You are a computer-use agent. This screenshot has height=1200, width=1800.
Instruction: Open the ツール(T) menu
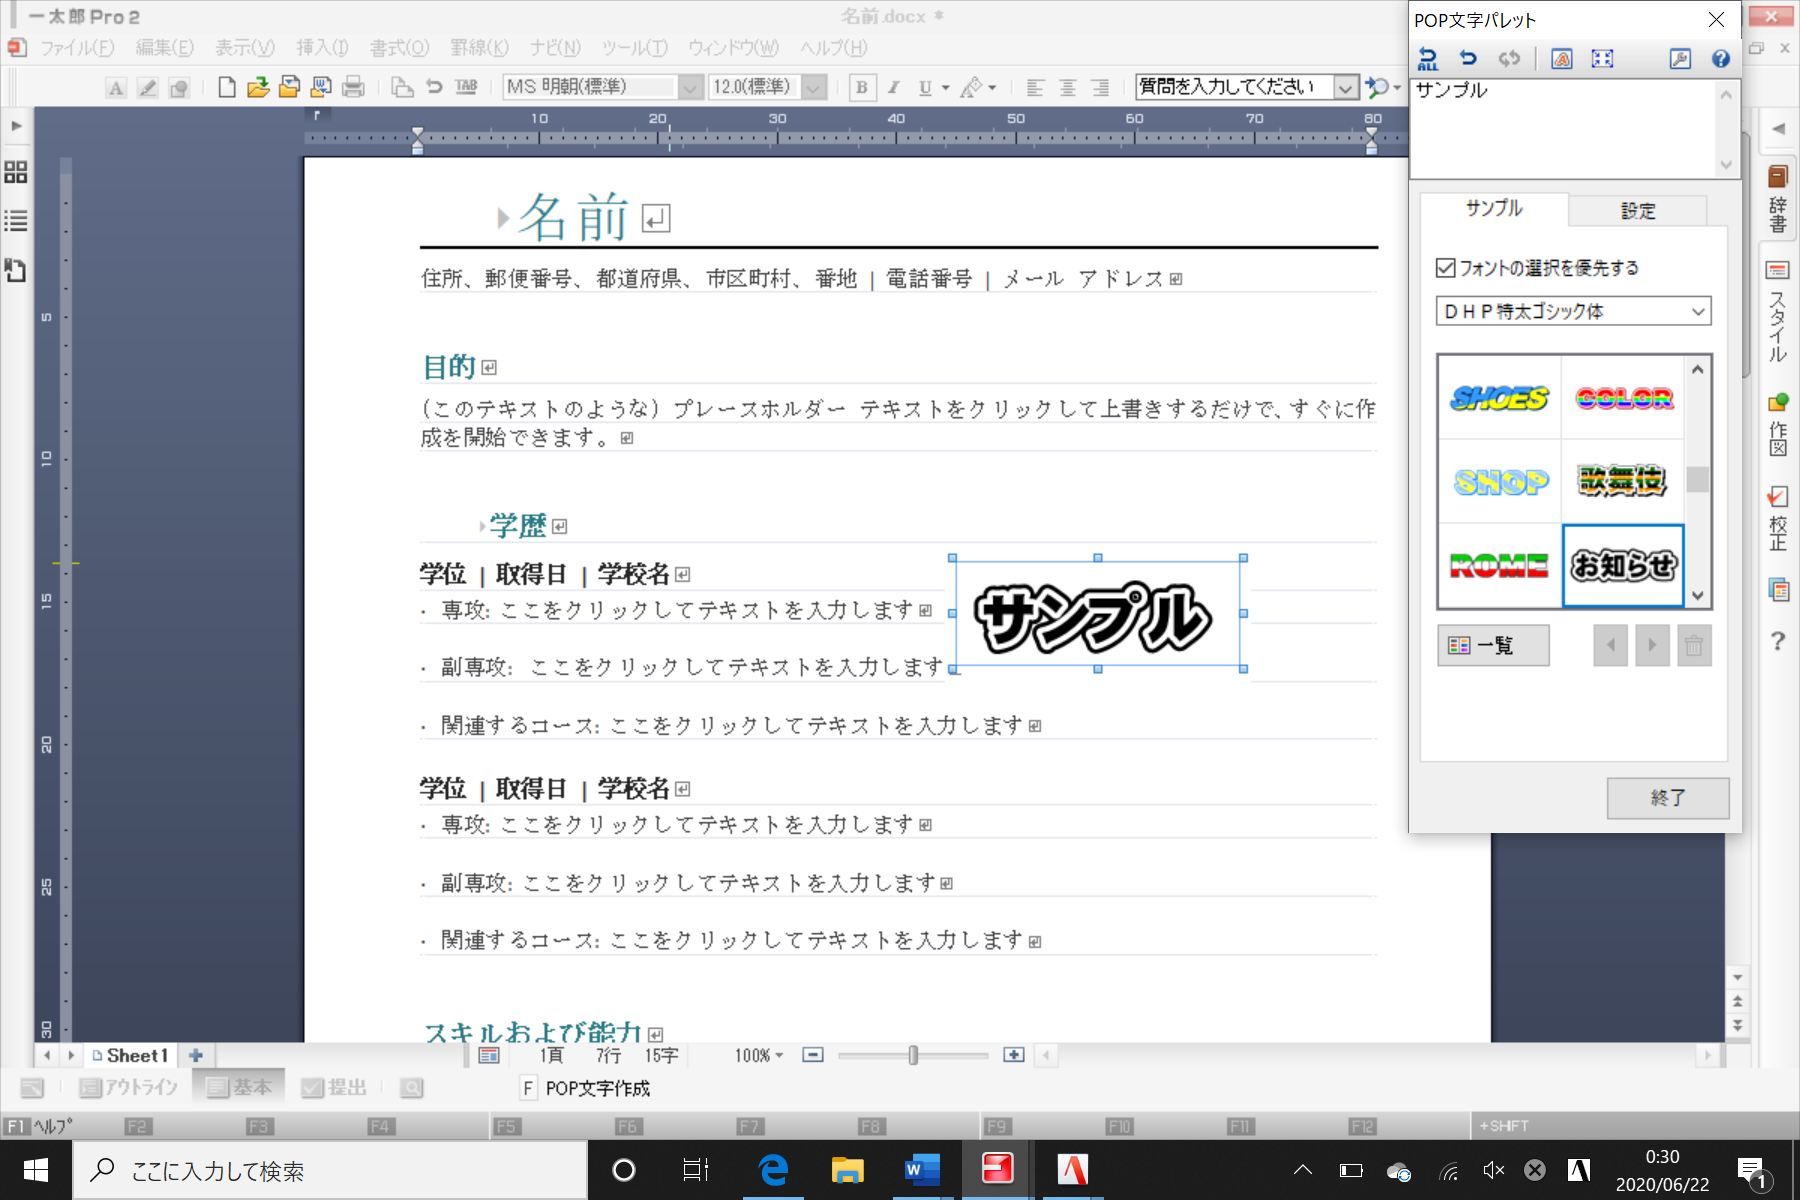pos(634,47)
